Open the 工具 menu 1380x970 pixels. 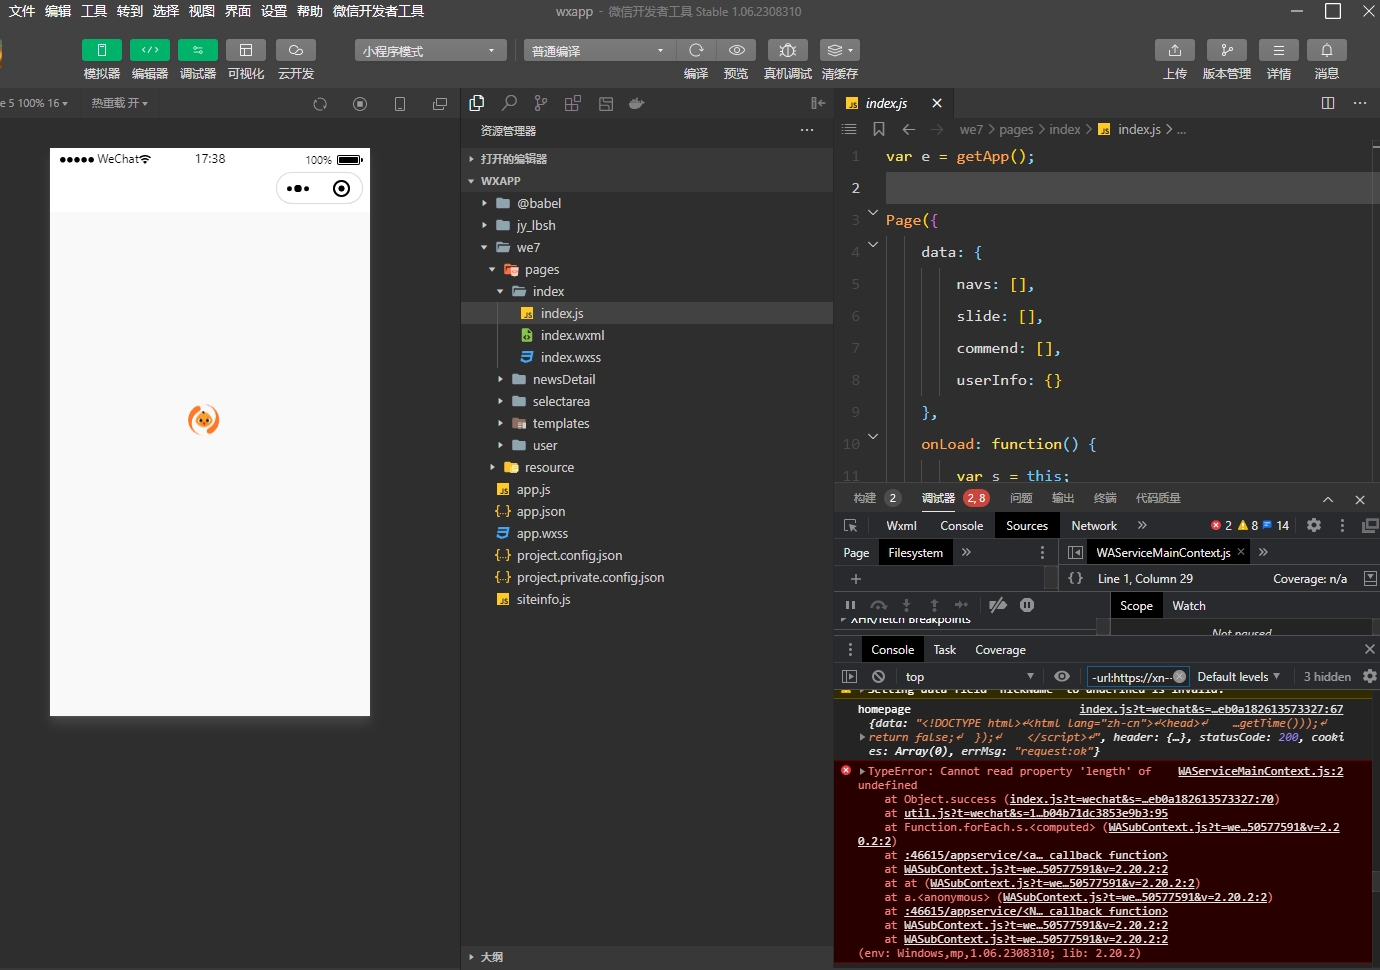[94, 11]
